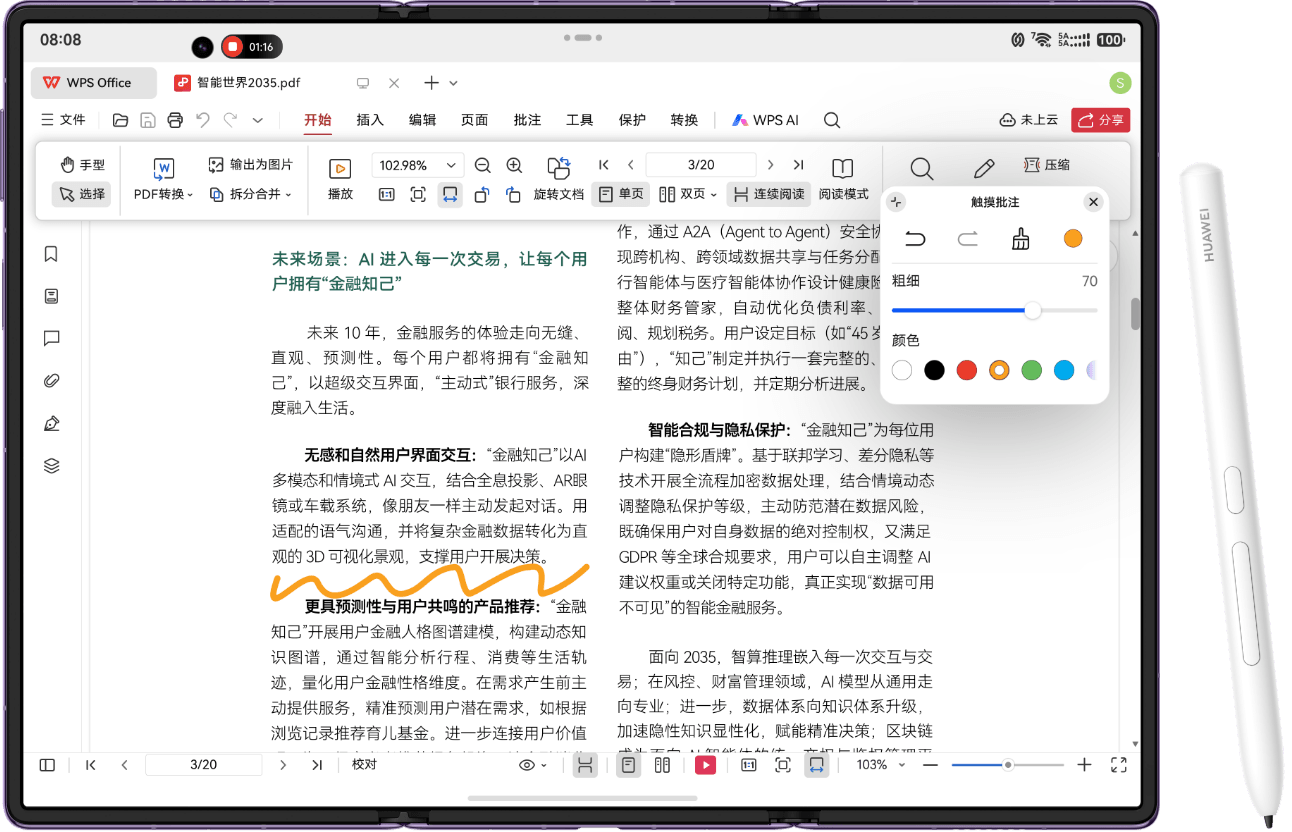Click the search magnifier next to WPS AI
The image size is (1292, 832).
click(832, 120)
